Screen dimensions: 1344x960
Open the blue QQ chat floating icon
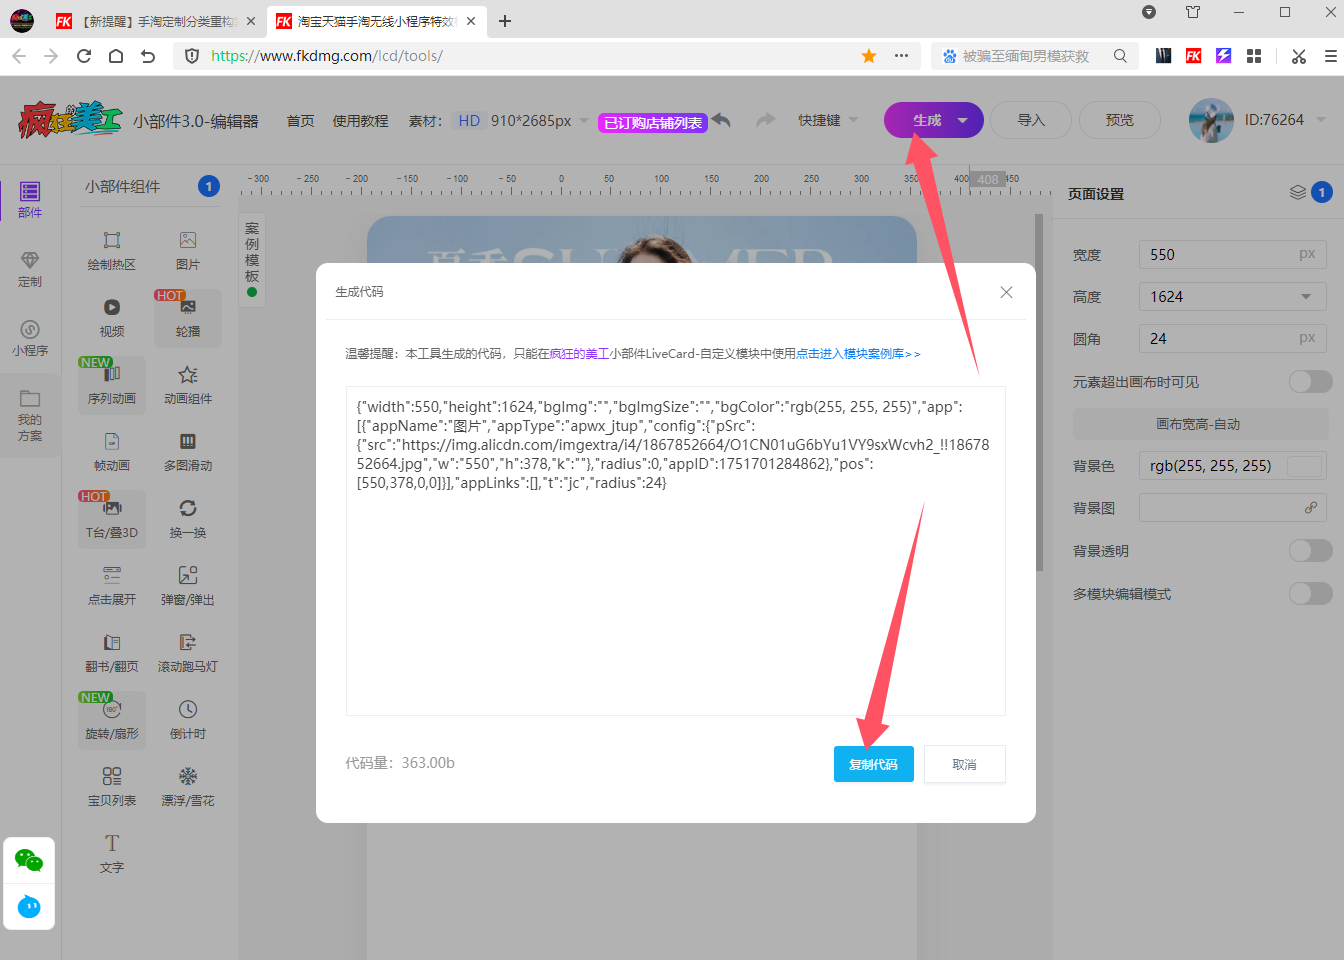coord(29,906)
